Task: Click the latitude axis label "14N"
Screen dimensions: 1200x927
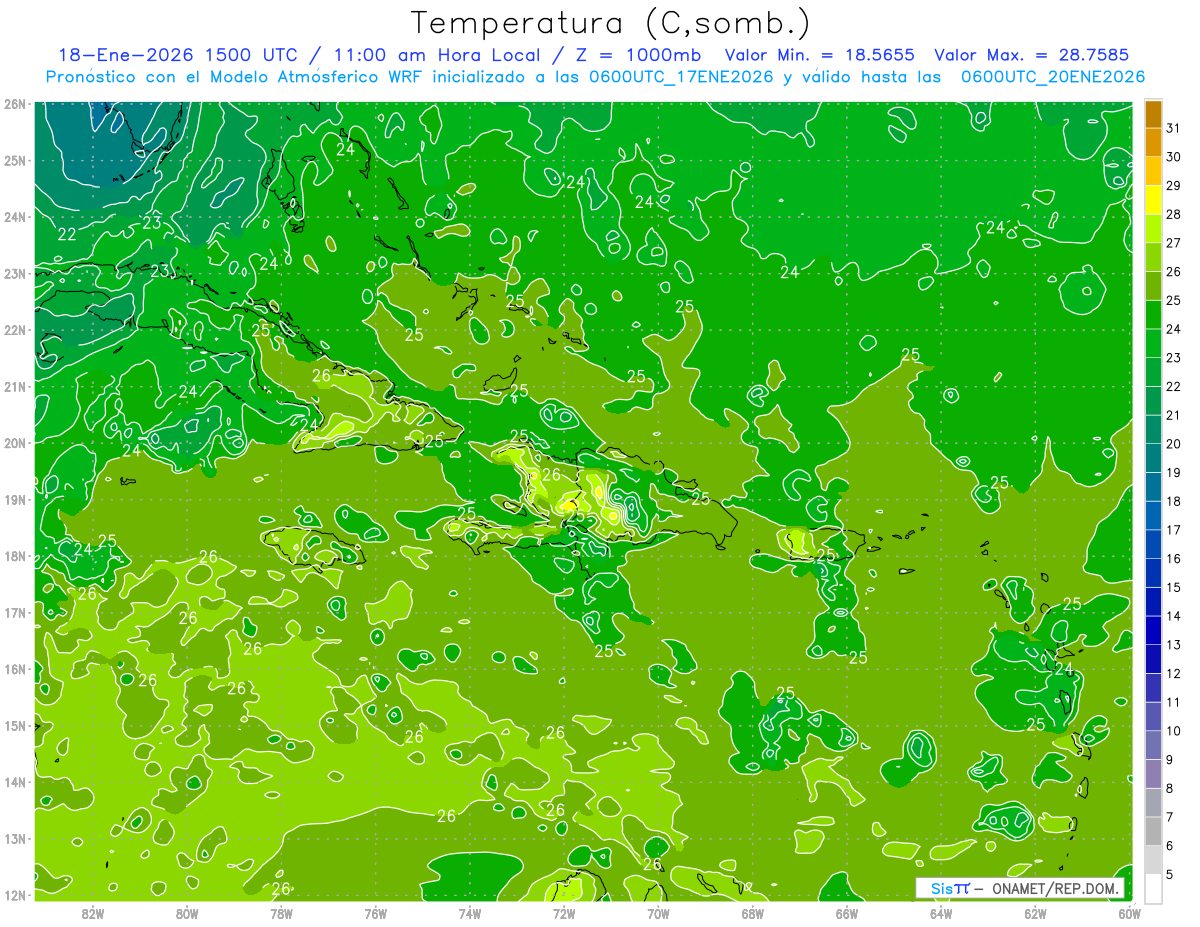Action: coord(14,782)
